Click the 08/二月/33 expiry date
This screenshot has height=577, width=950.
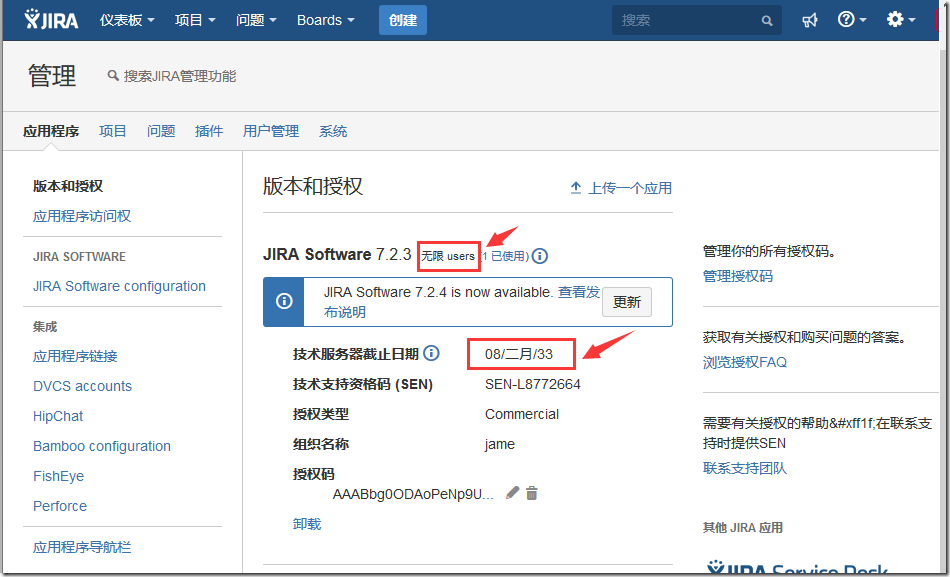pos(519,354)
